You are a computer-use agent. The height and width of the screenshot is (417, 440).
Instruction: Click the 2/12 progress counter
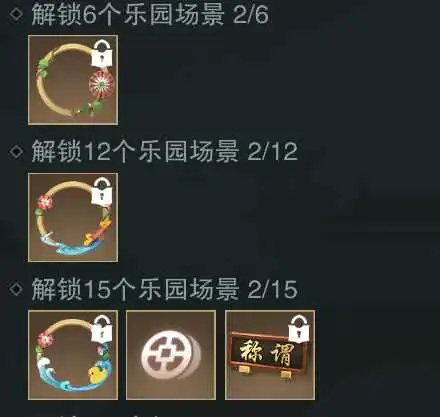(272, 152)
